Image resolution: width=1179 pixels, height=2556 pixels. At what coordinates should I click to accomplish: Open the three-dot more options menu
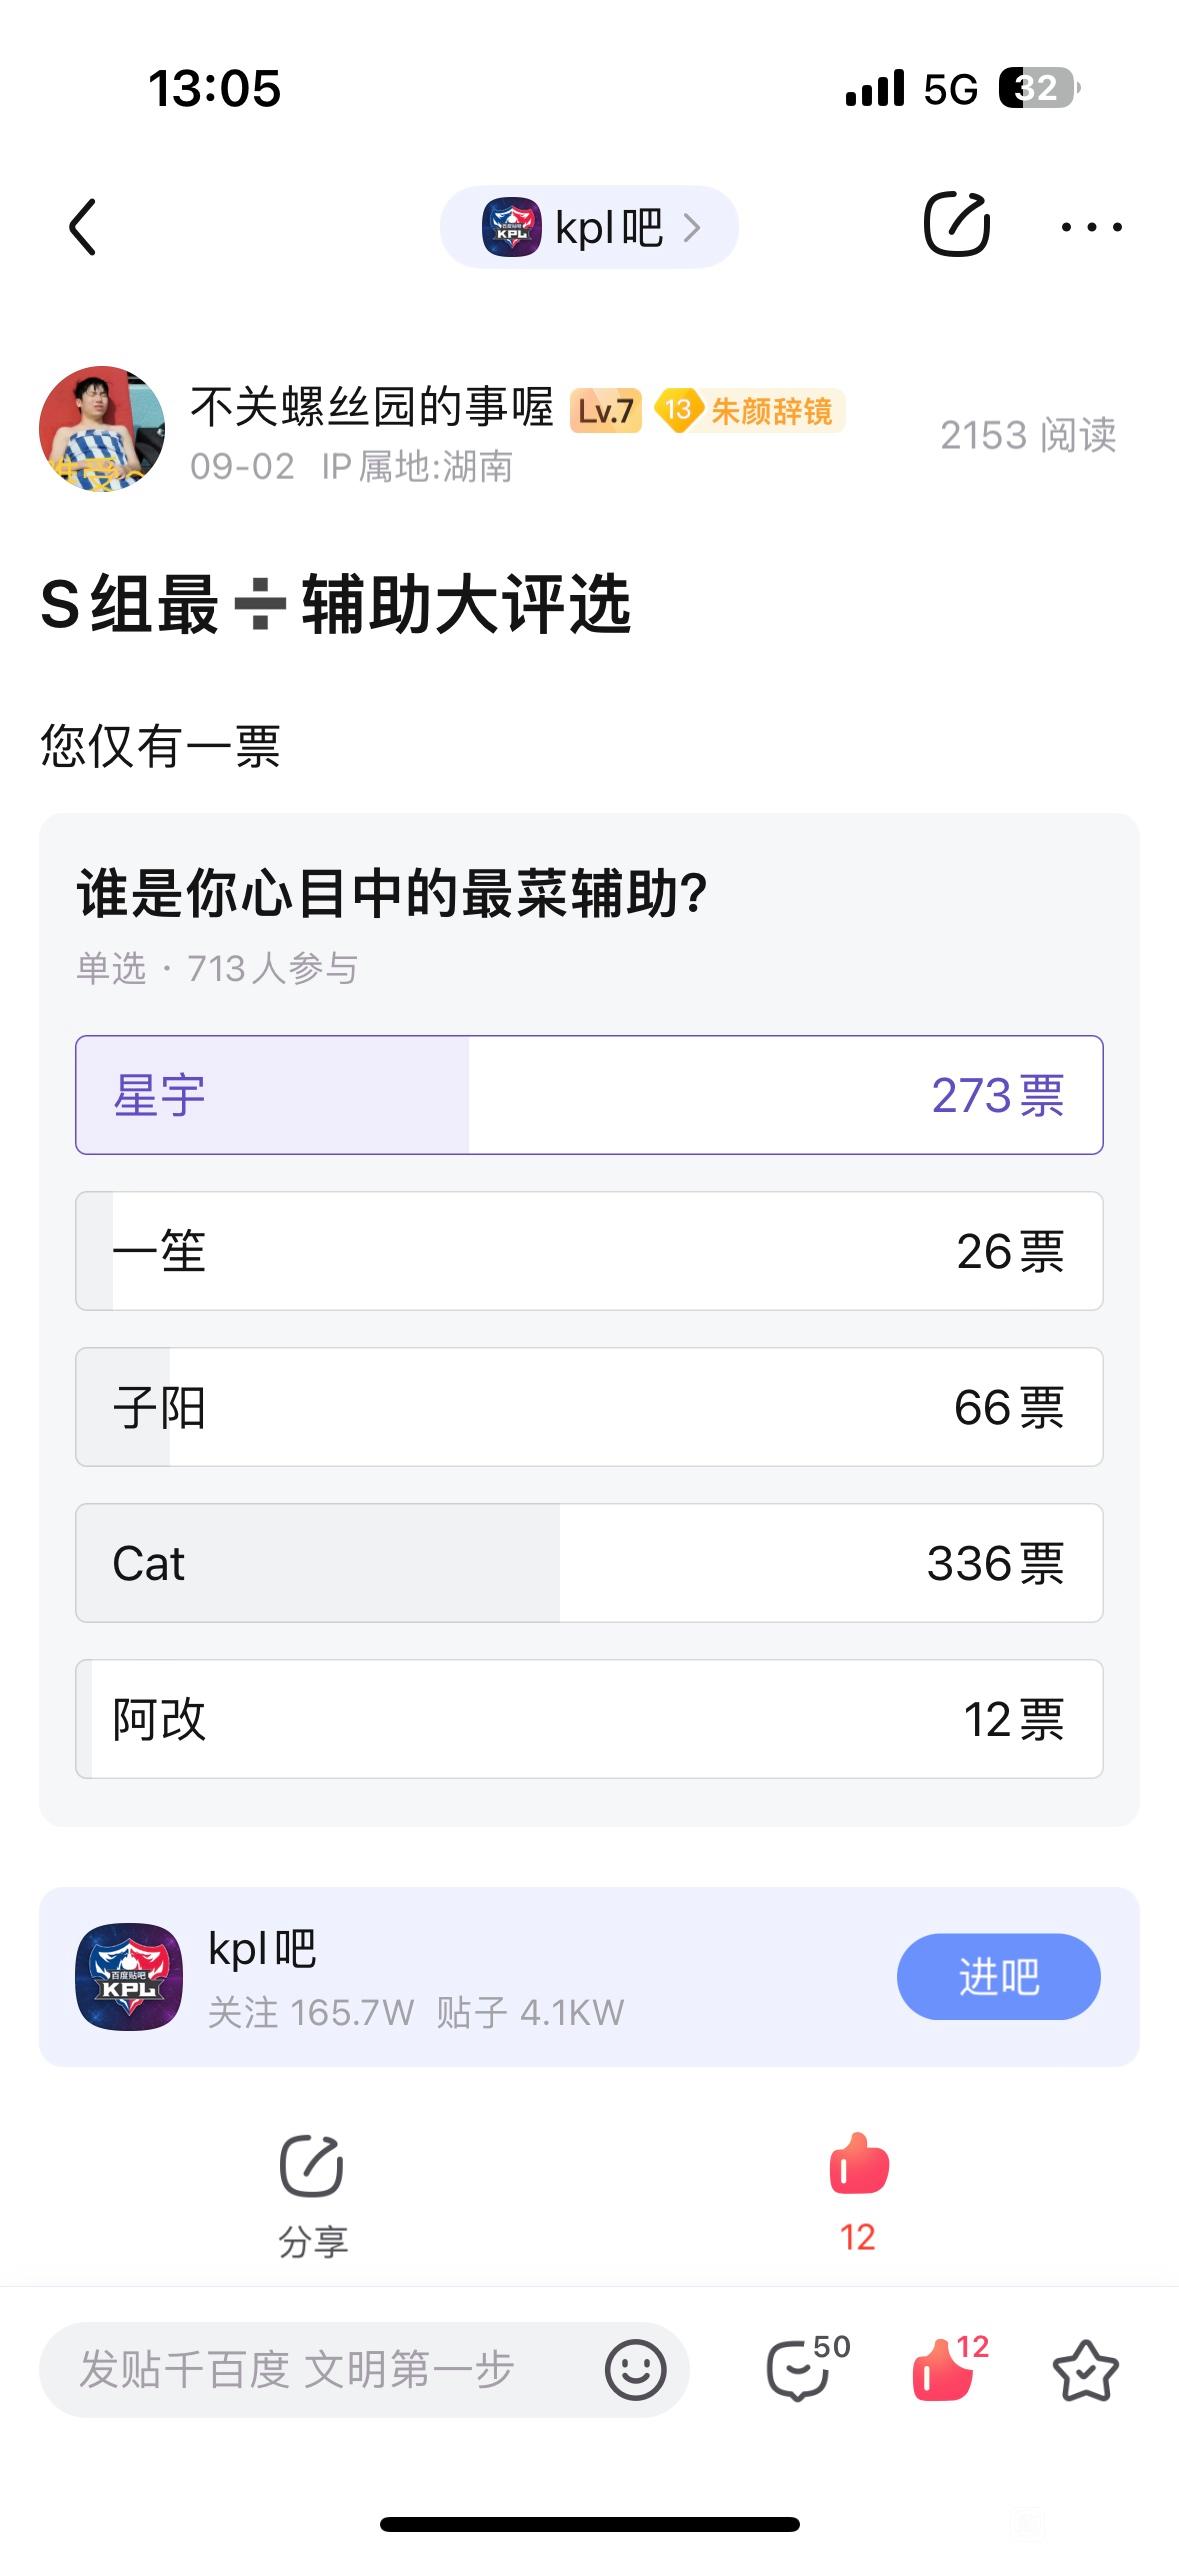click(1091, 227)
